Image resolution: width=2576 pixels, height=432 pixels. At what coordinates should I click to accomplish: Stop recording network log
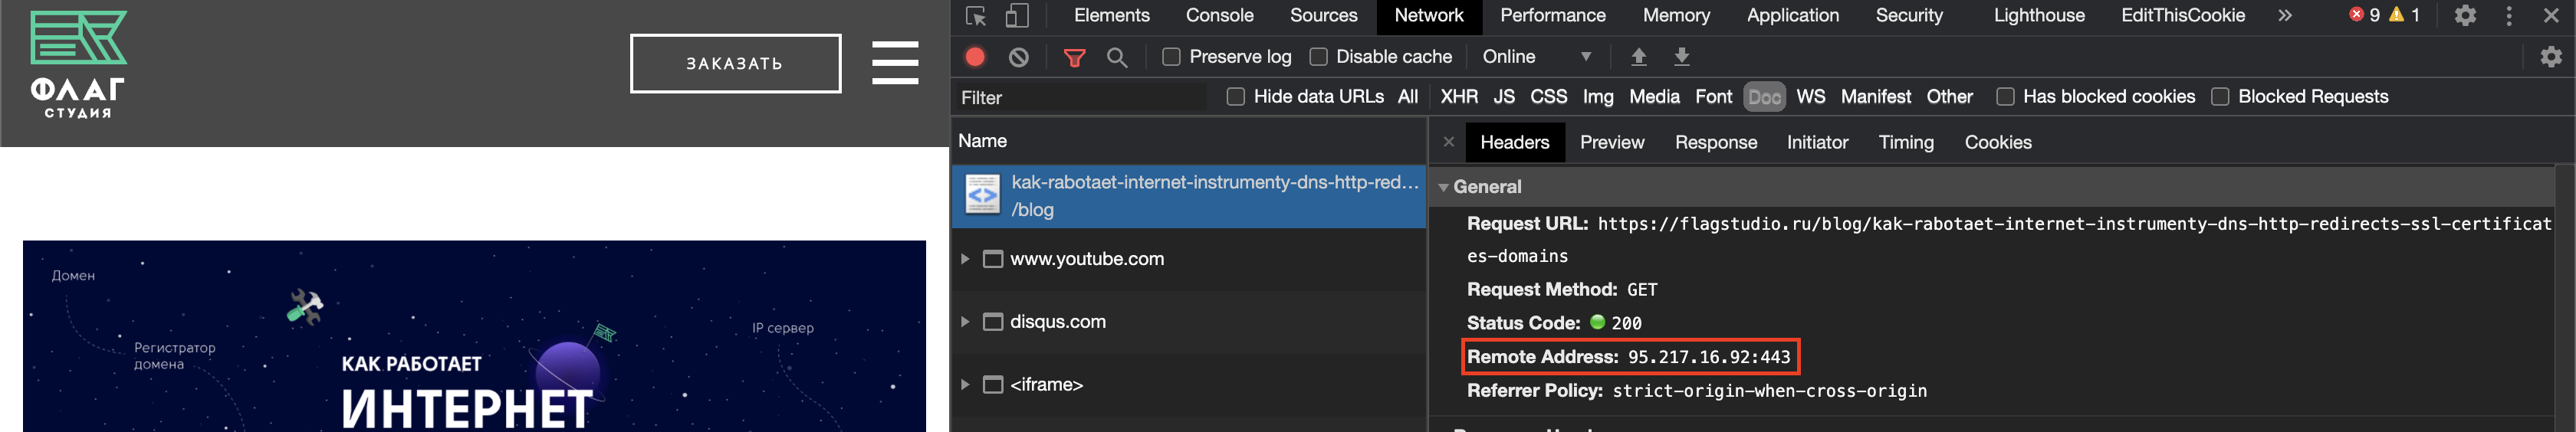pyautogui.click(x=975, y=57)
